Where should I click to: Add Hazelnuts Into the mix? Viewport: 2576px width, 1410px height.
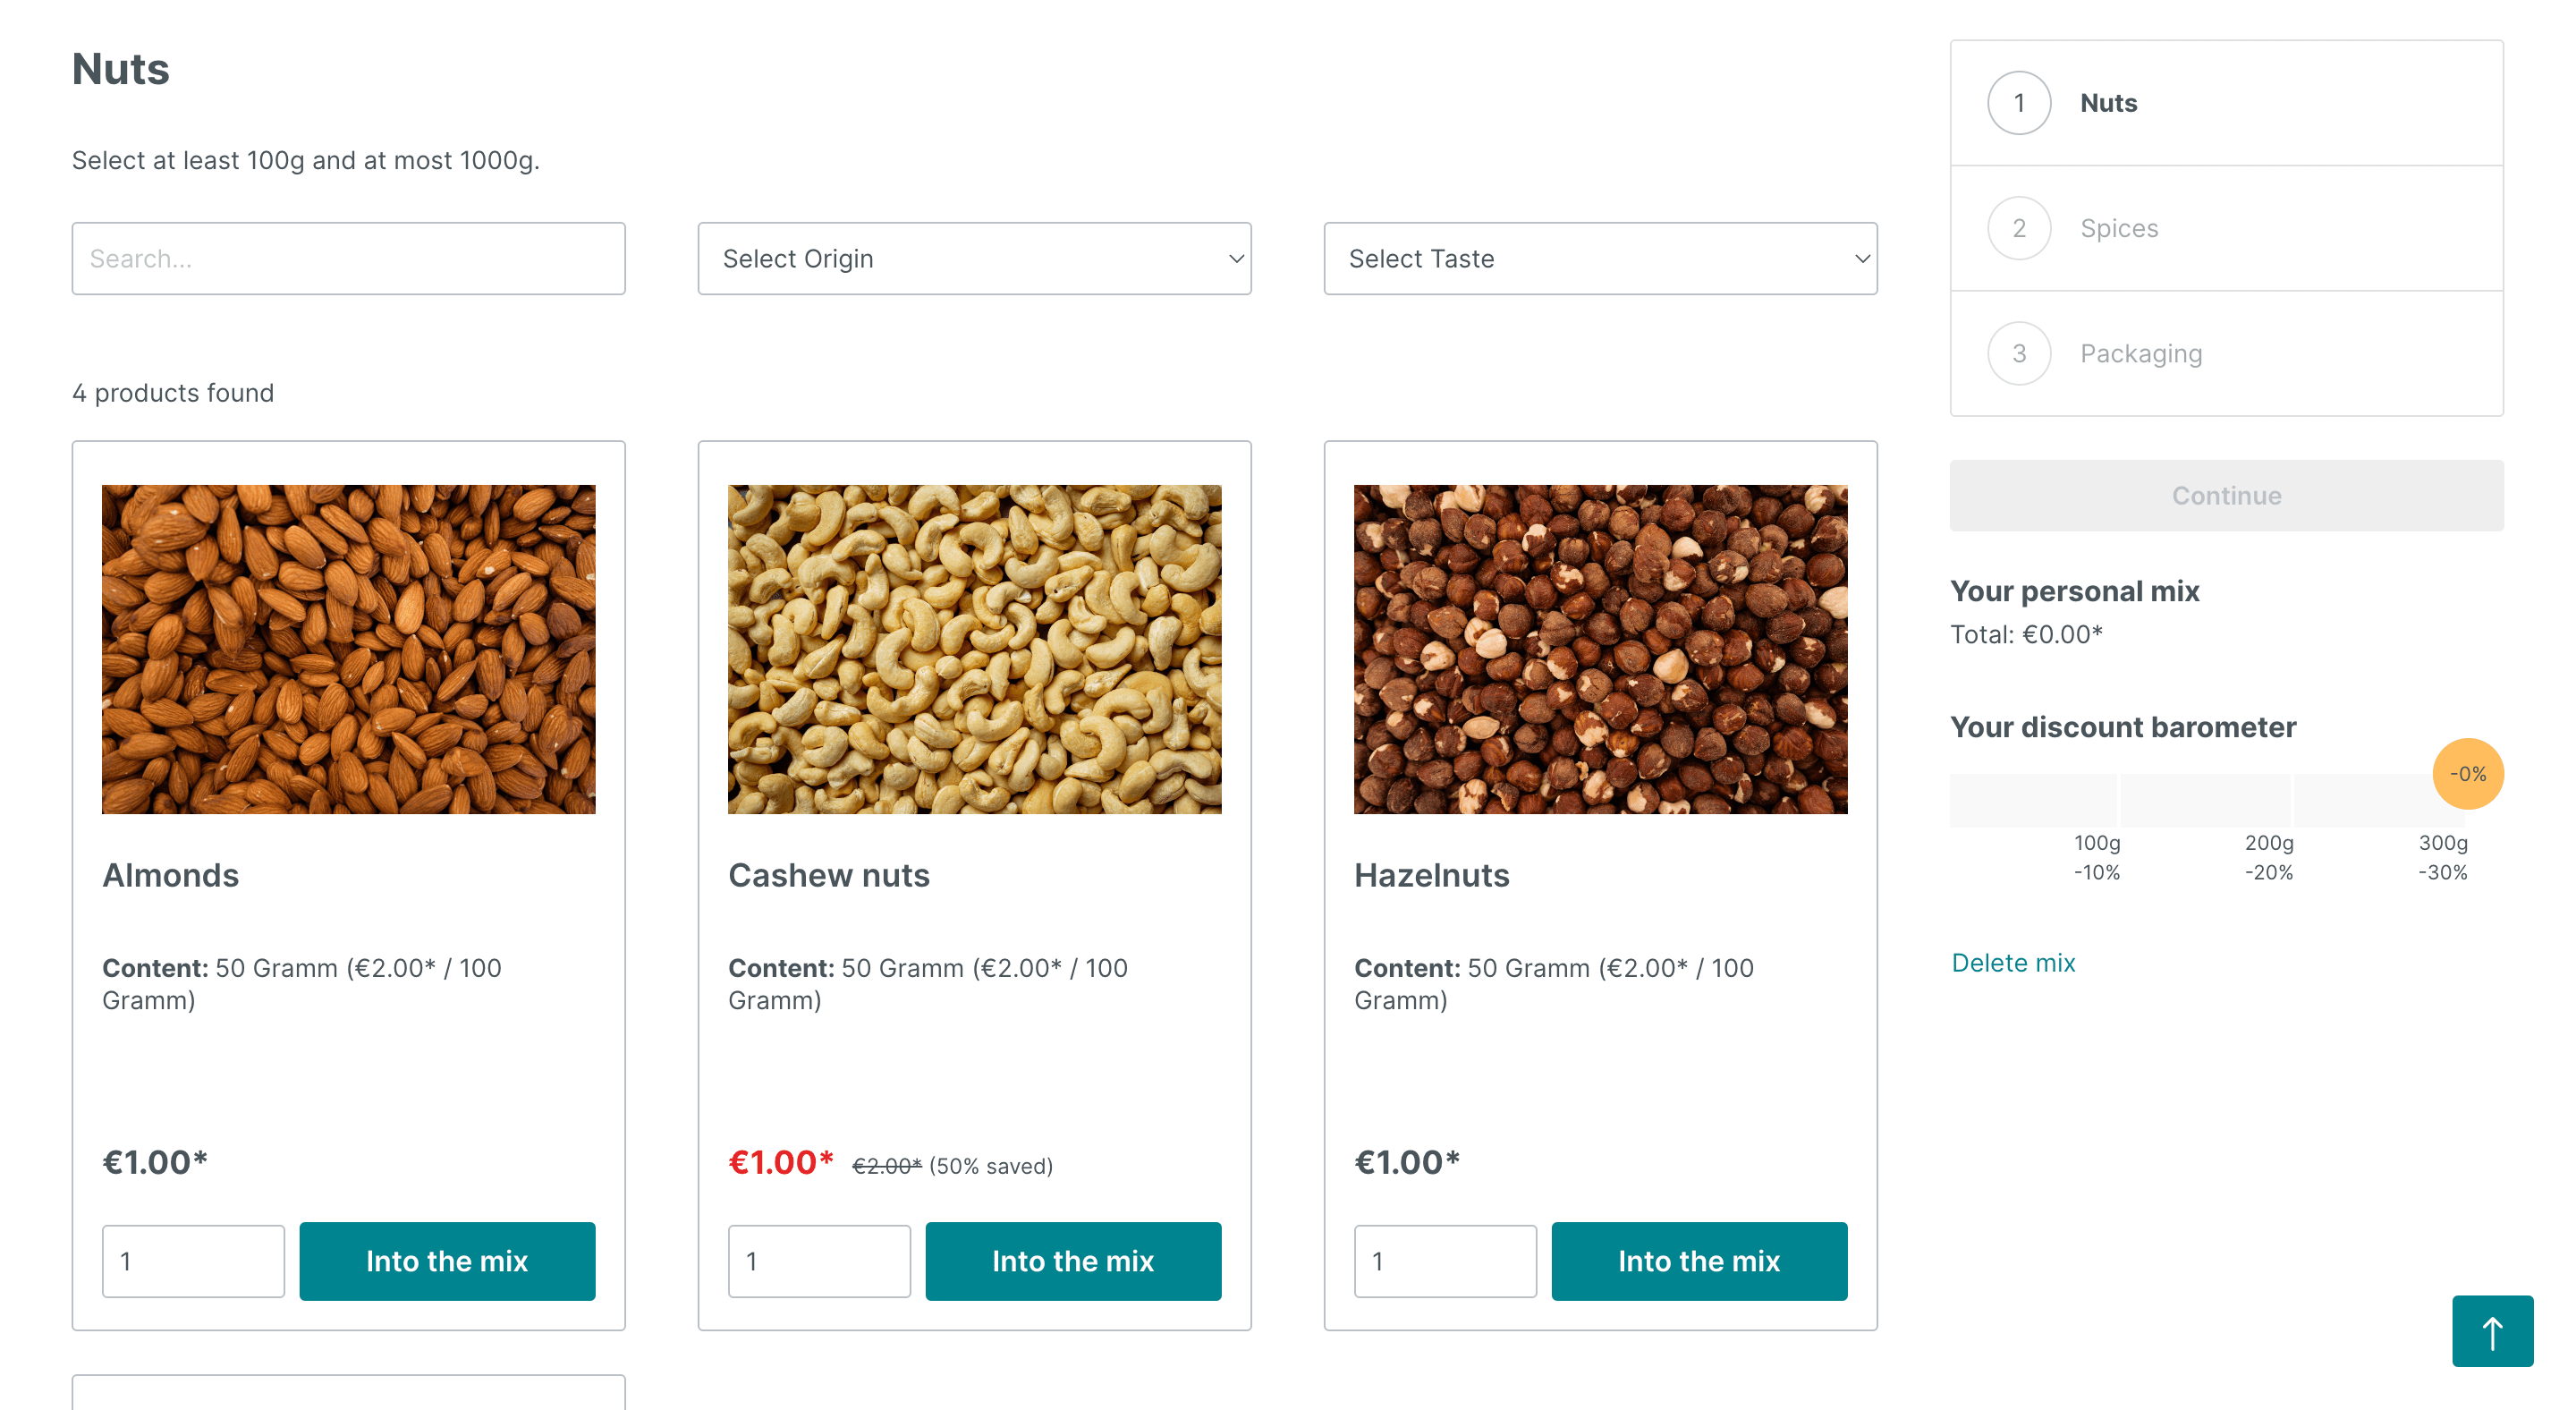[1698, 1259]
